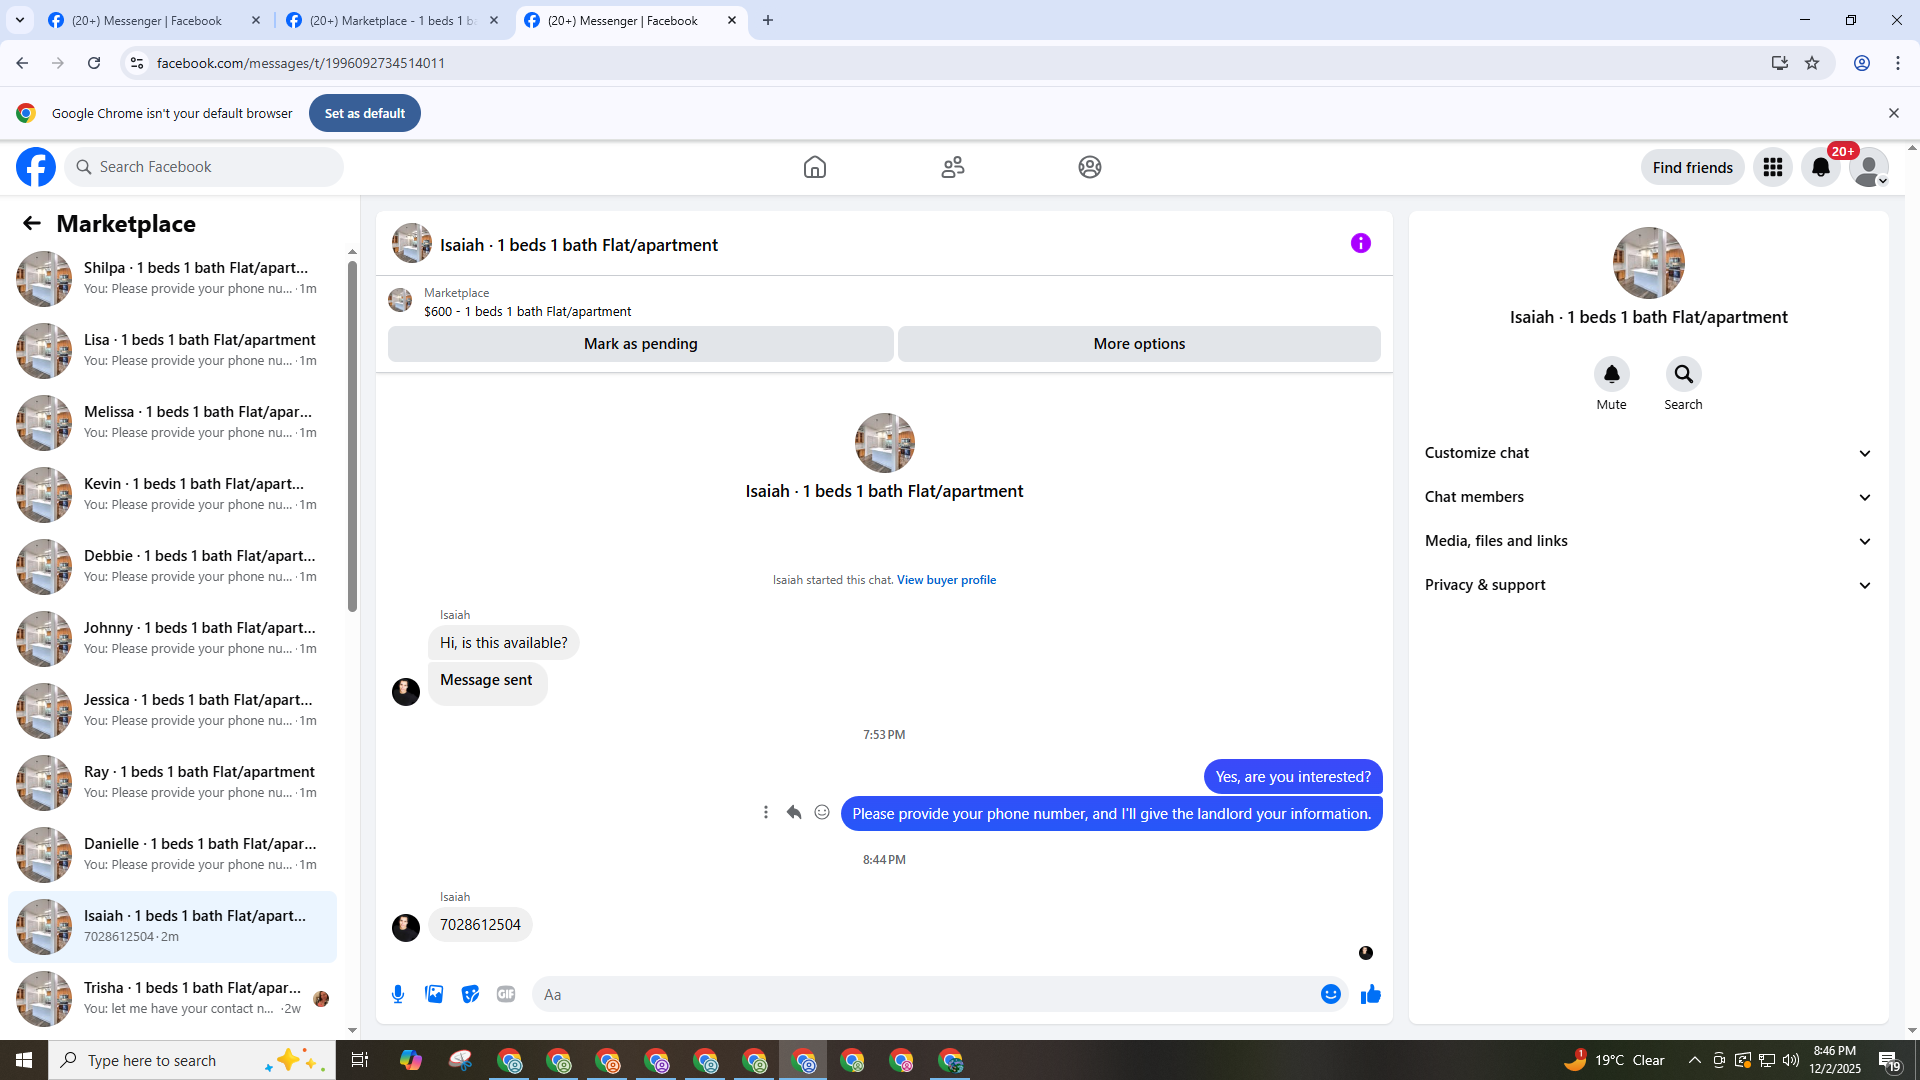Toggle conversation information panel
This screenshot has width=1920, height=1080.
coord(1360,243)
